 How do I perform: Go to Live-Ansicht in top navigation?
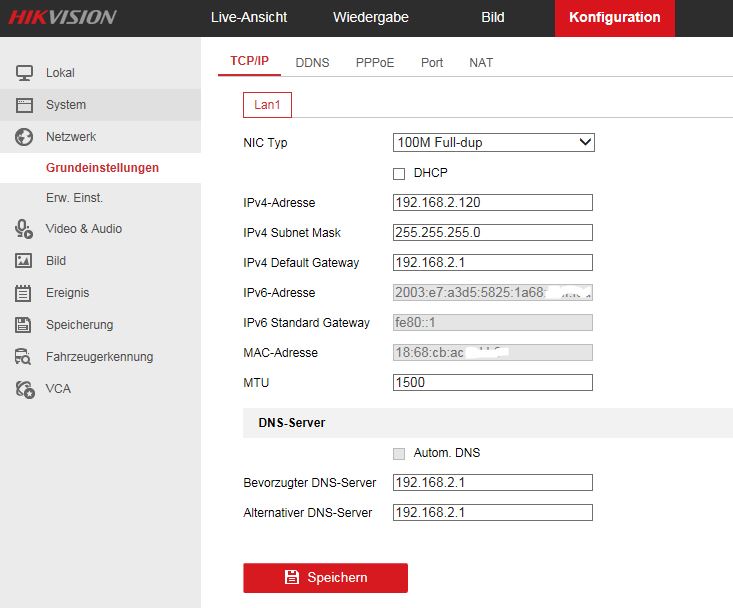pos(247,17)
